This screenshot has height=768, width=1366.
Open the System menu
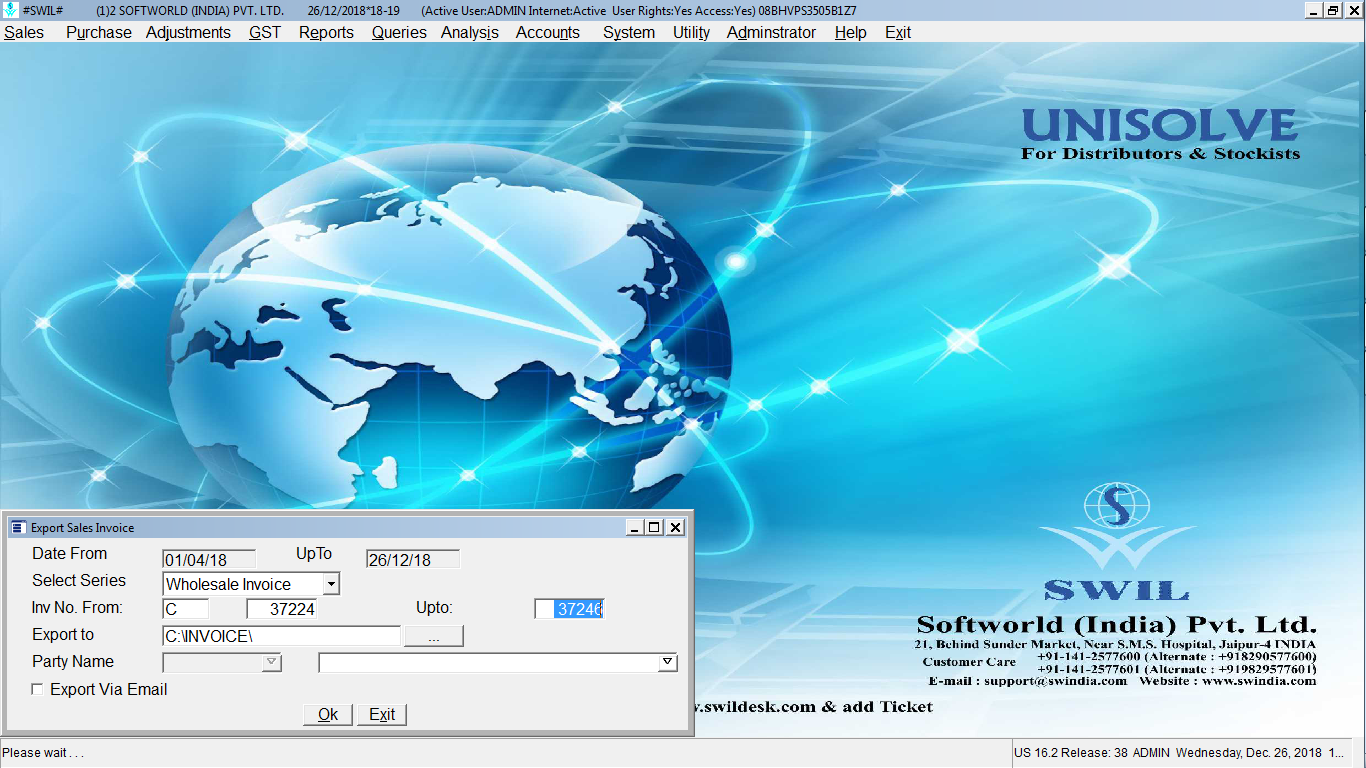click(x=629, y=32)
